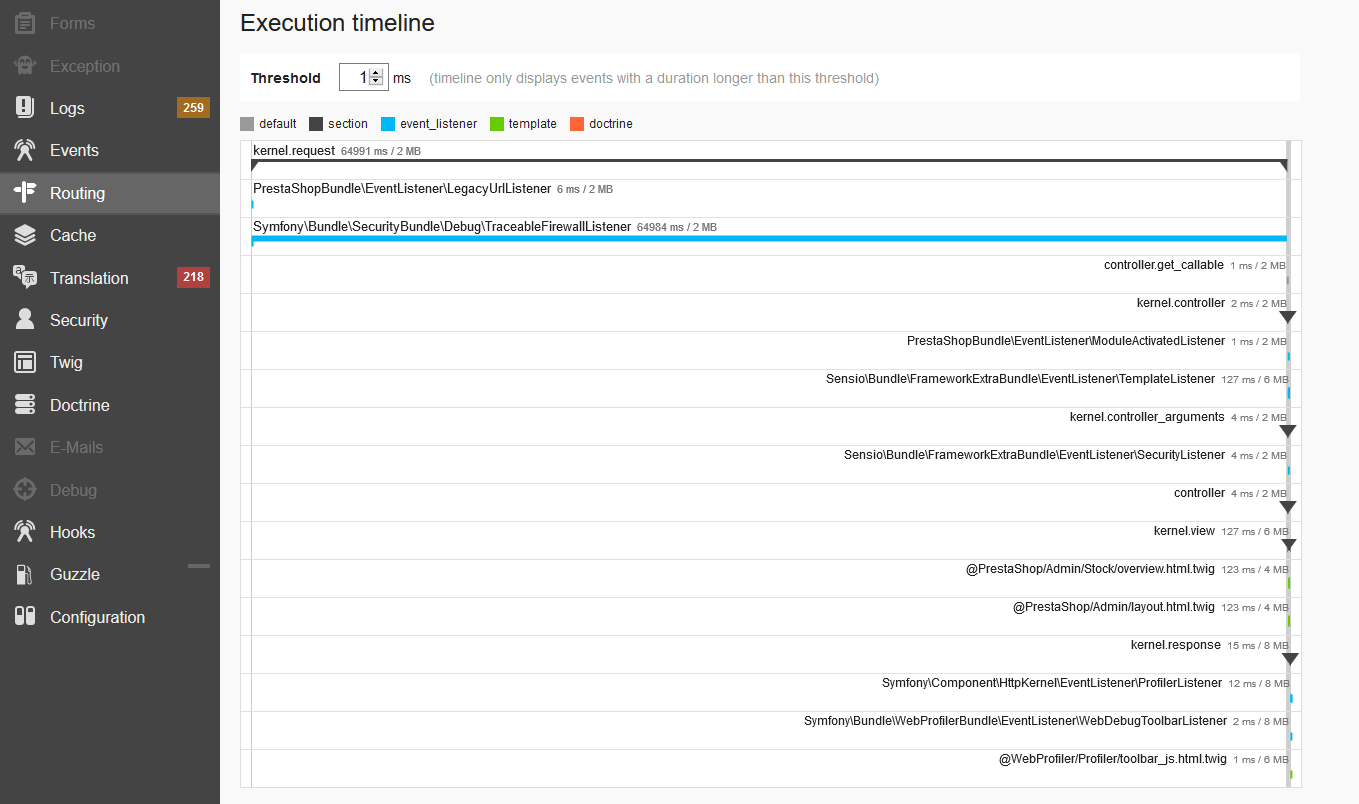Click the Translation language icon
The width and height of the screenshot is (1359, 804).
click(25, 278)
